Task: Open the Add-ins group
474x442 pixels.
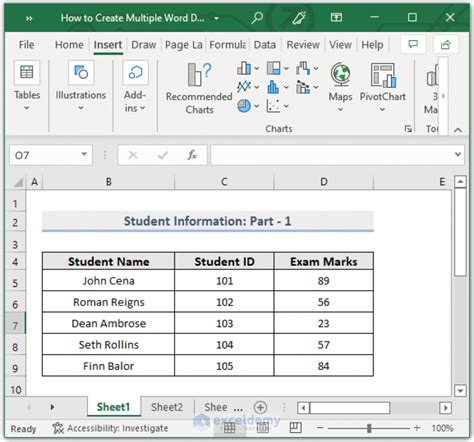Action: [135, 86]
